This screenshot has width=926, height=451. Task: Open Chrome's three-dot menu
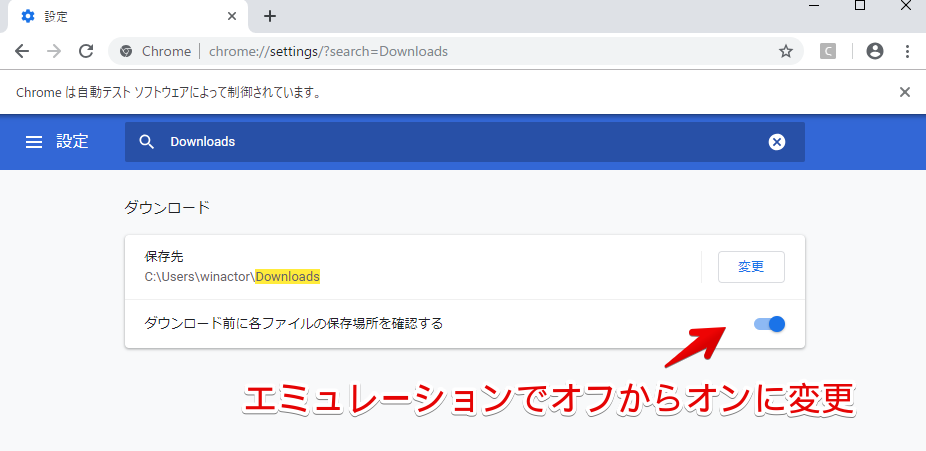point(908,51)
